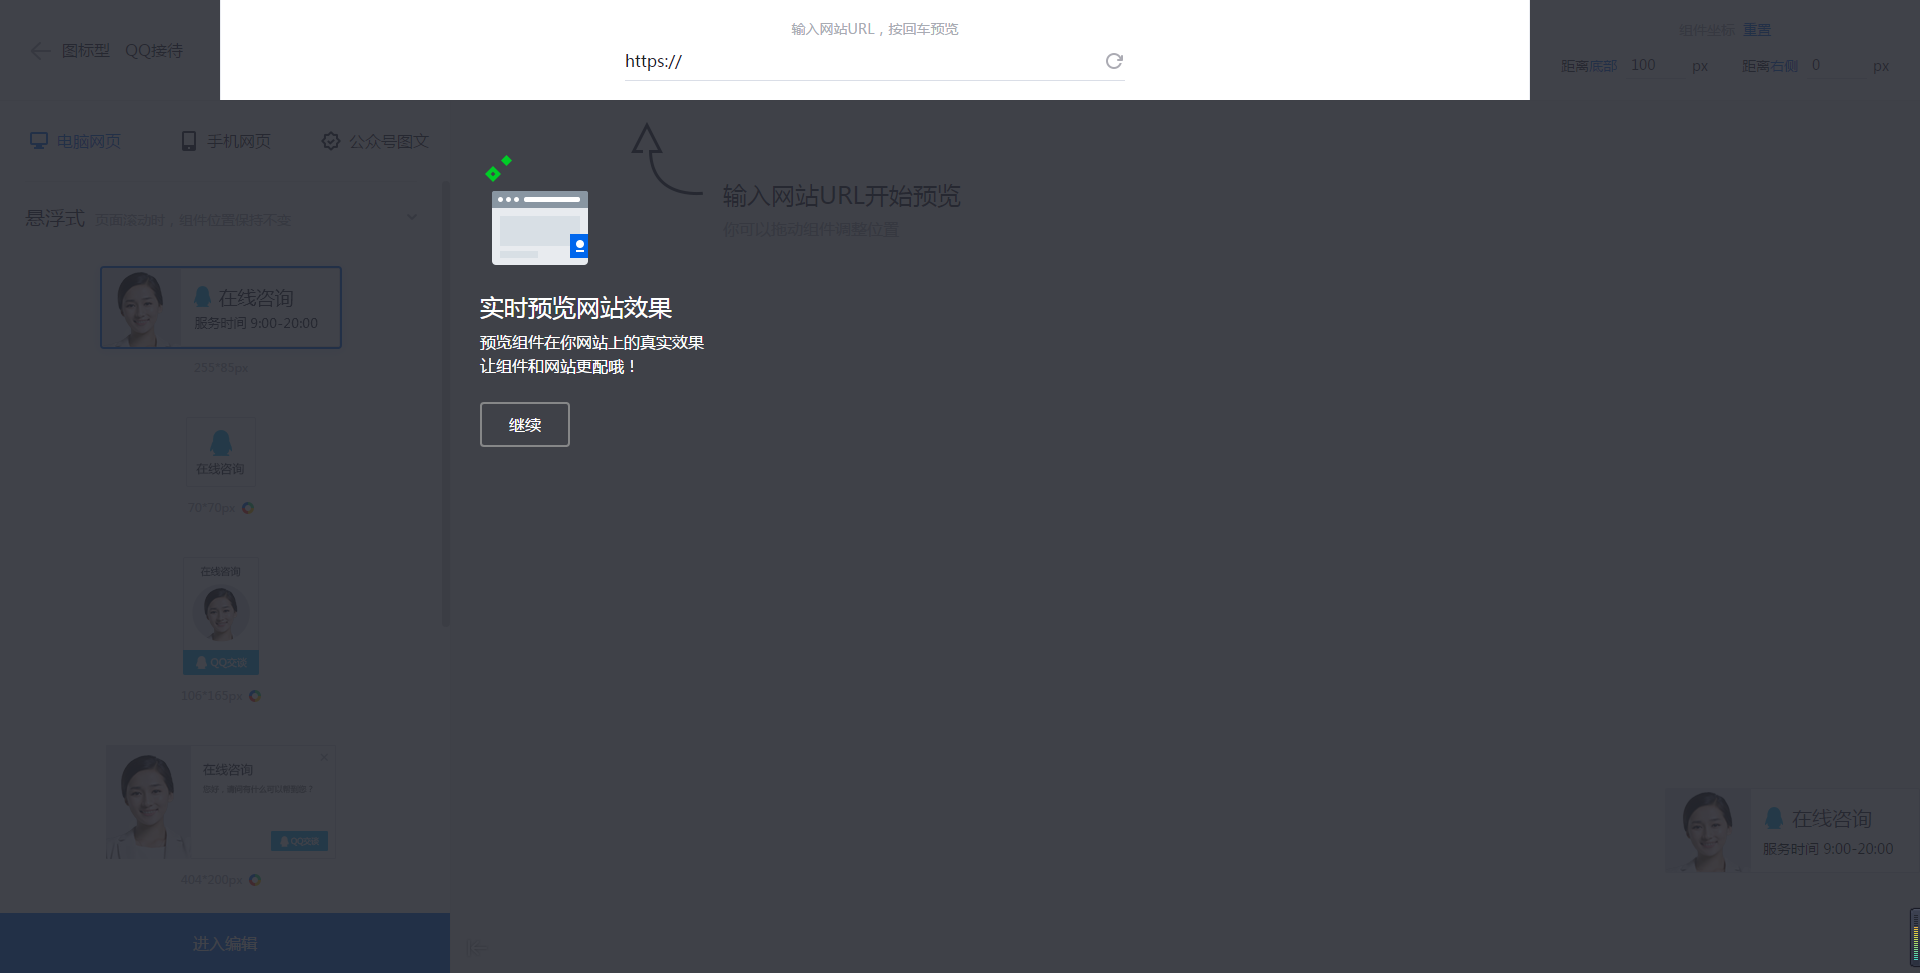
Task: Collapse the 悬浮式 section chevron
Action: (412, 217)
